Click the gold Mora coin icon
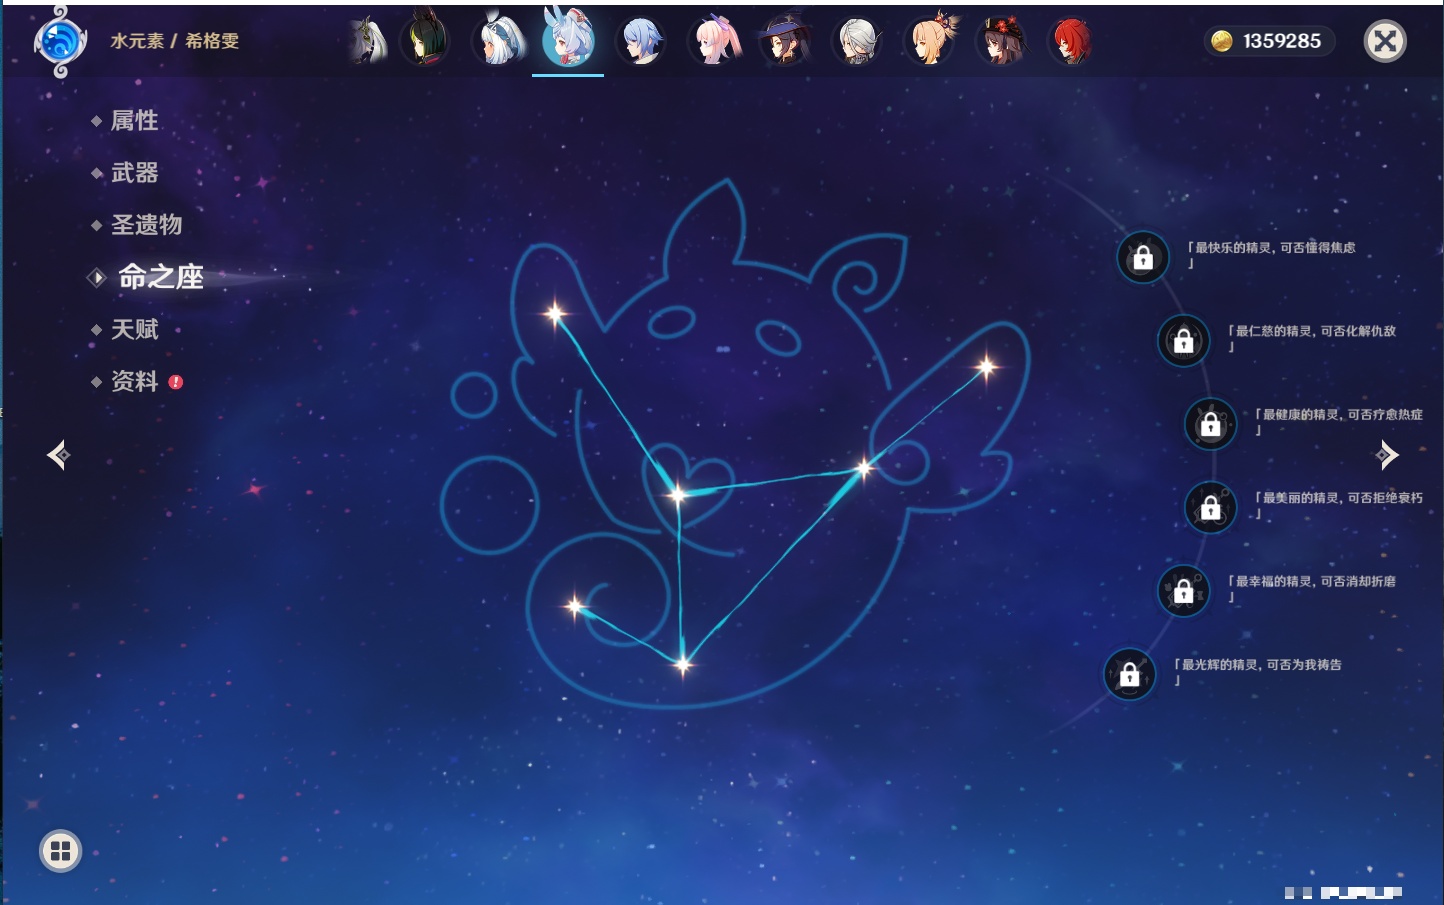 [1222, 41]
